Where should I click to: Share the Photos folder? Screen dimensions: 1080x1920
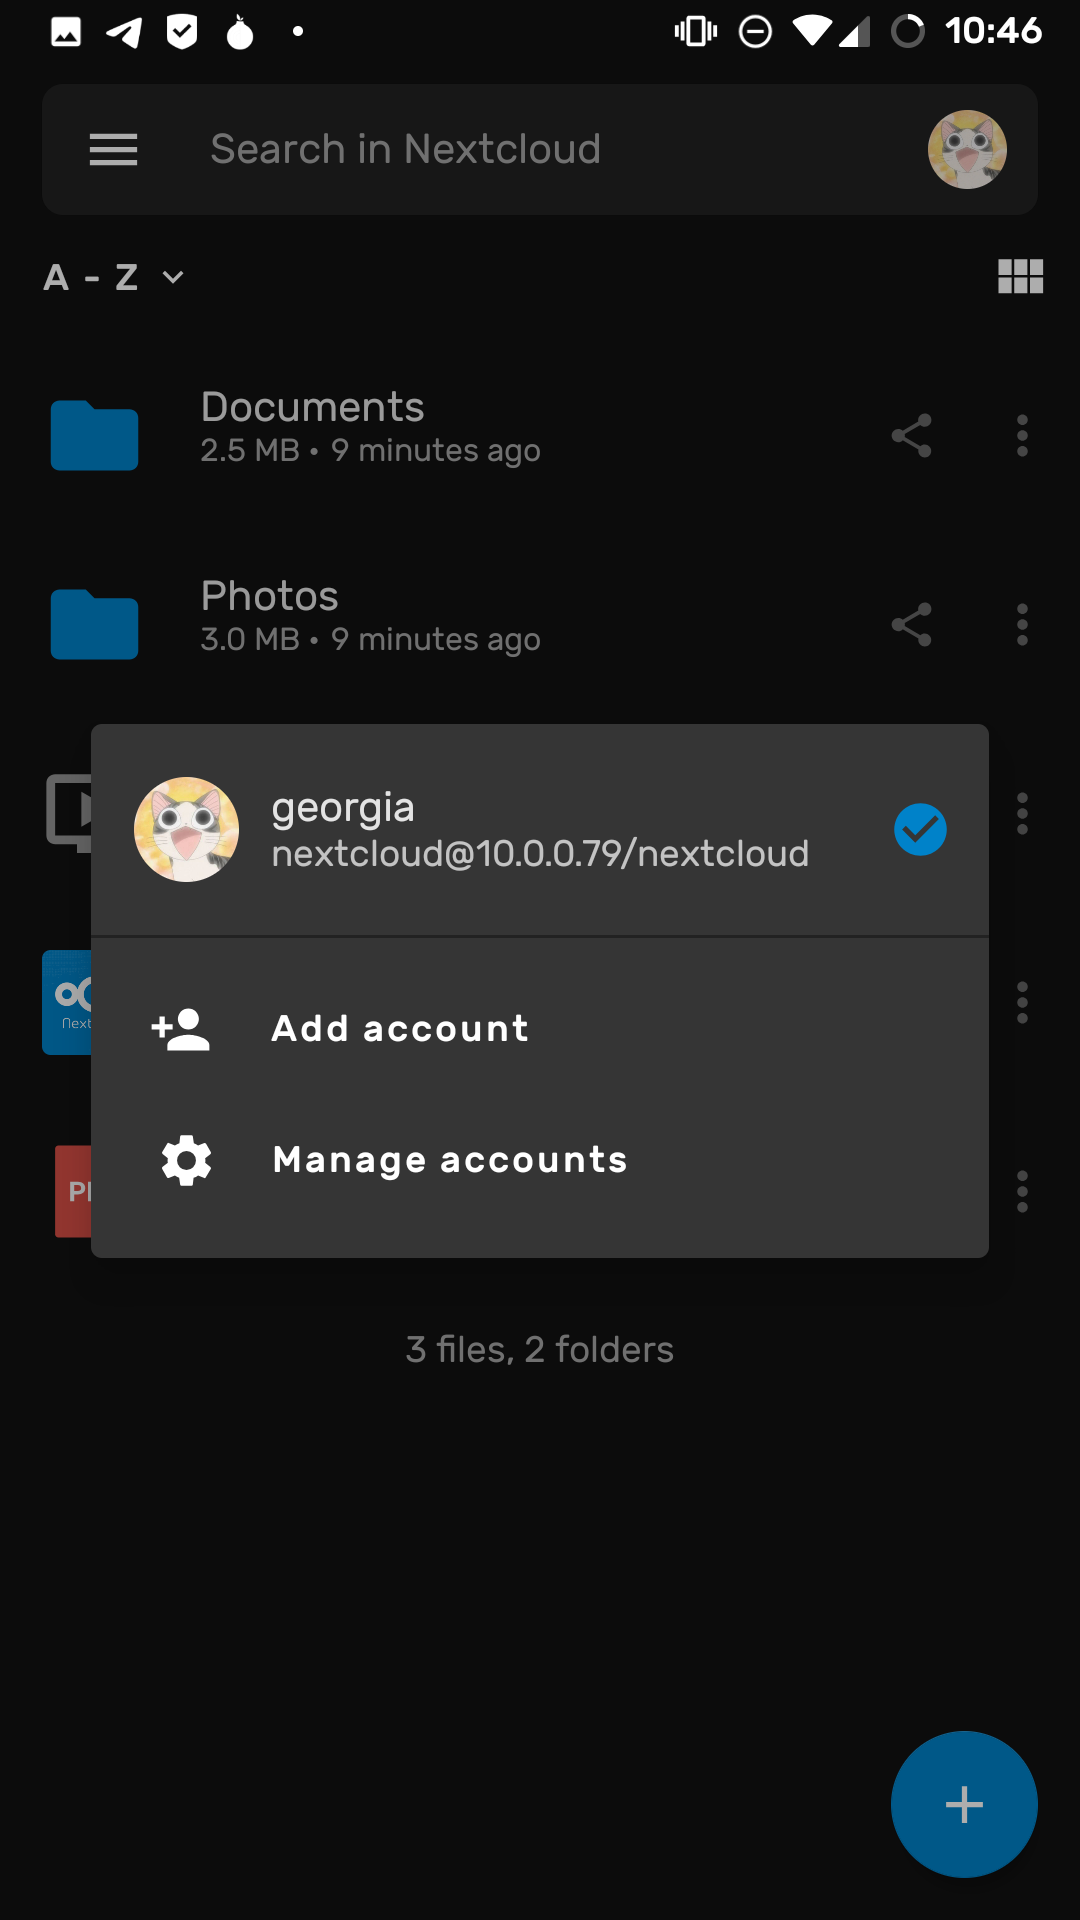click(911, 625)
